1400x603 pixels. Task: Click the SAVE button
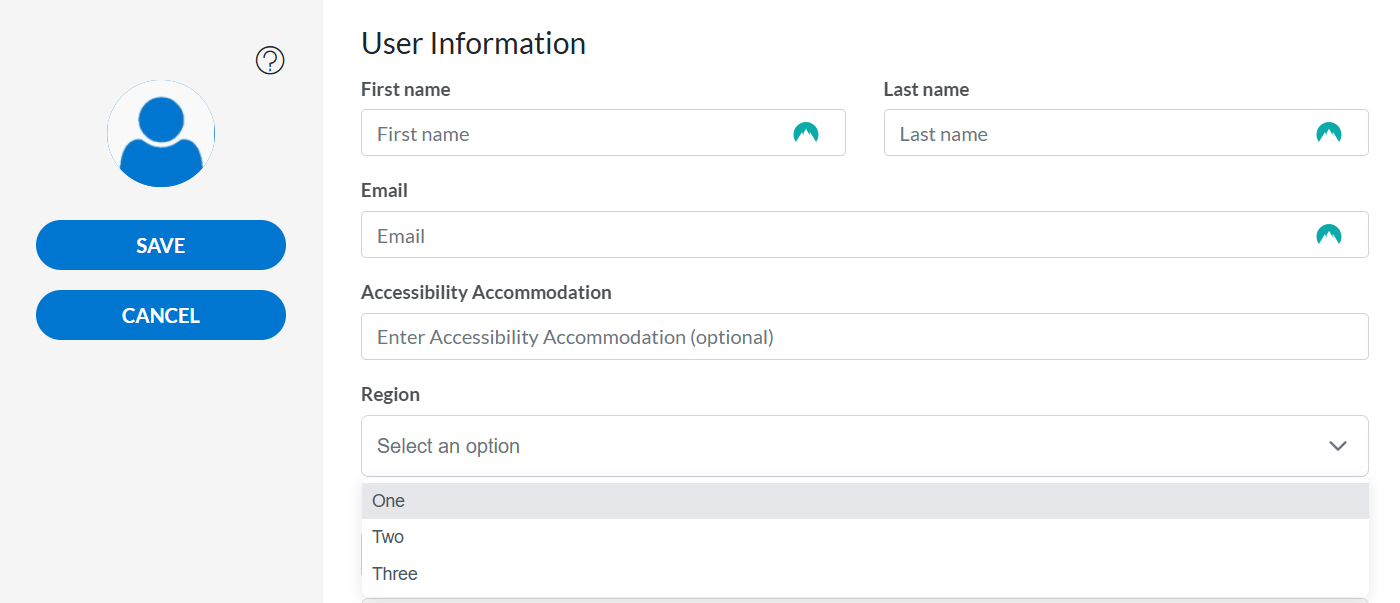(161, 245)
